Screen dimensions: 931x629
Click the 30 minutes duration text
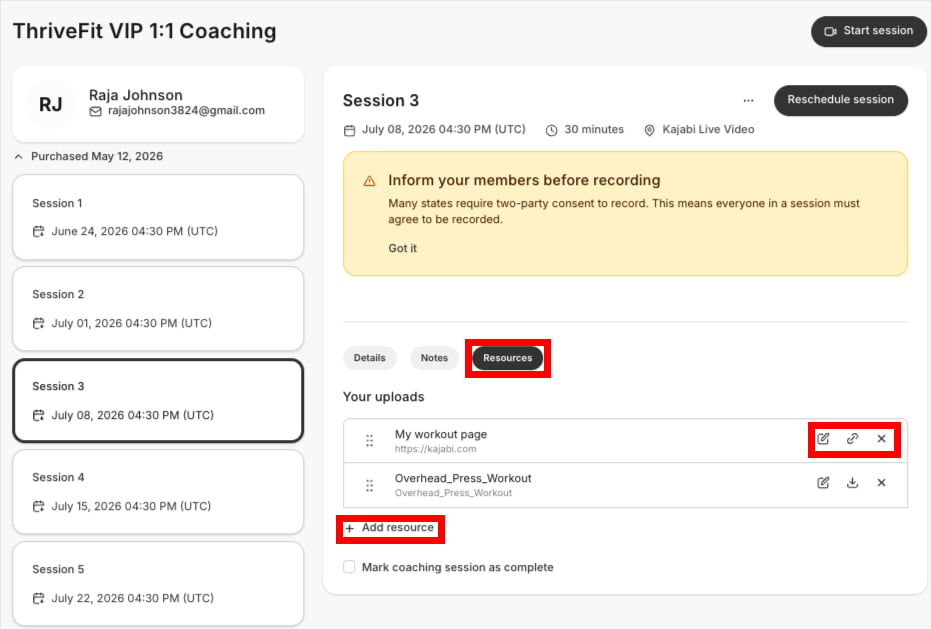[x=594, y=129]
